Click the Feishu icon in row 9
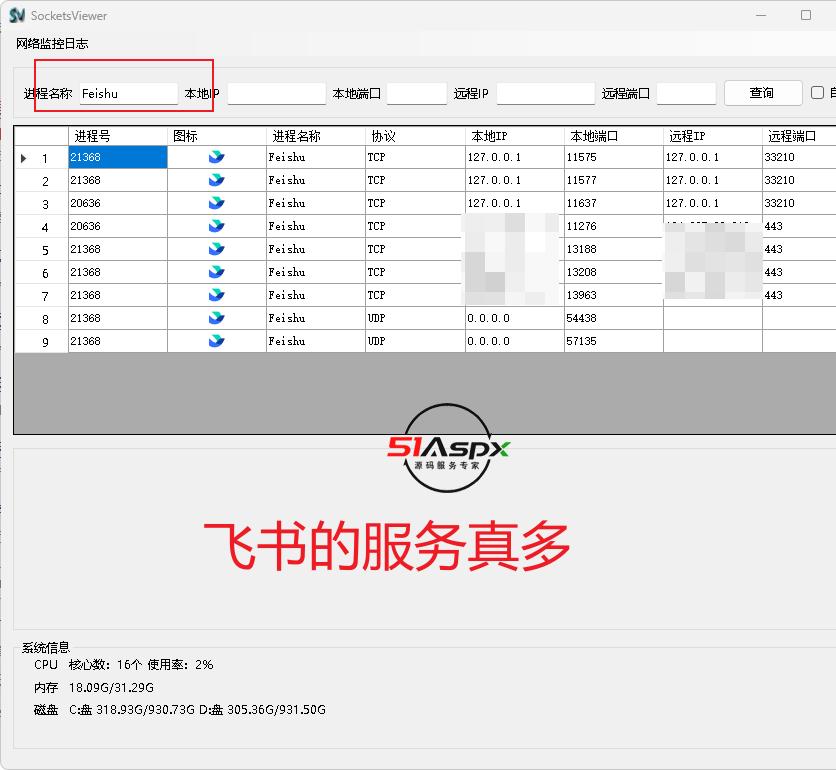This screenshot has height=770, width=836. [216, 340]
